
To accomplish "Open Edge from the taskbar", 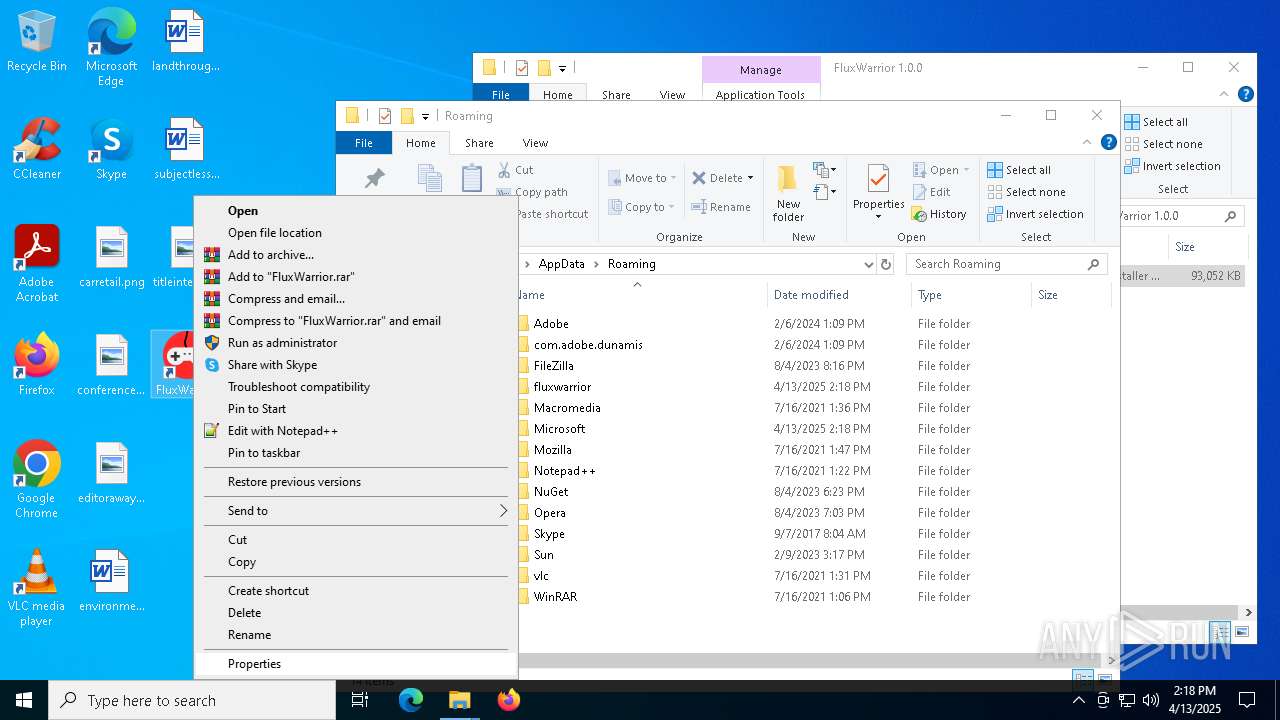I will point(411,700).
